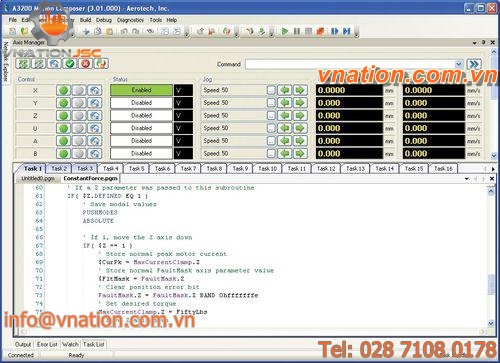Enable the A axis with its green button
This screenshot has height=363, width=500.
pos(63,141)
